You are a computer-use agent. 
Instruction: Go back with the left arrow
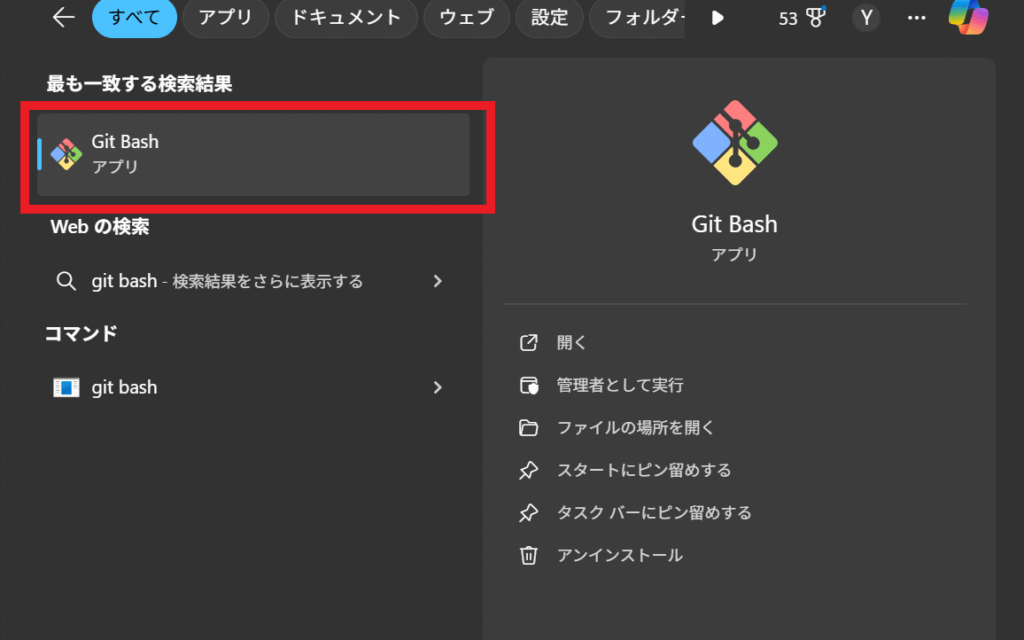[63, 18]
